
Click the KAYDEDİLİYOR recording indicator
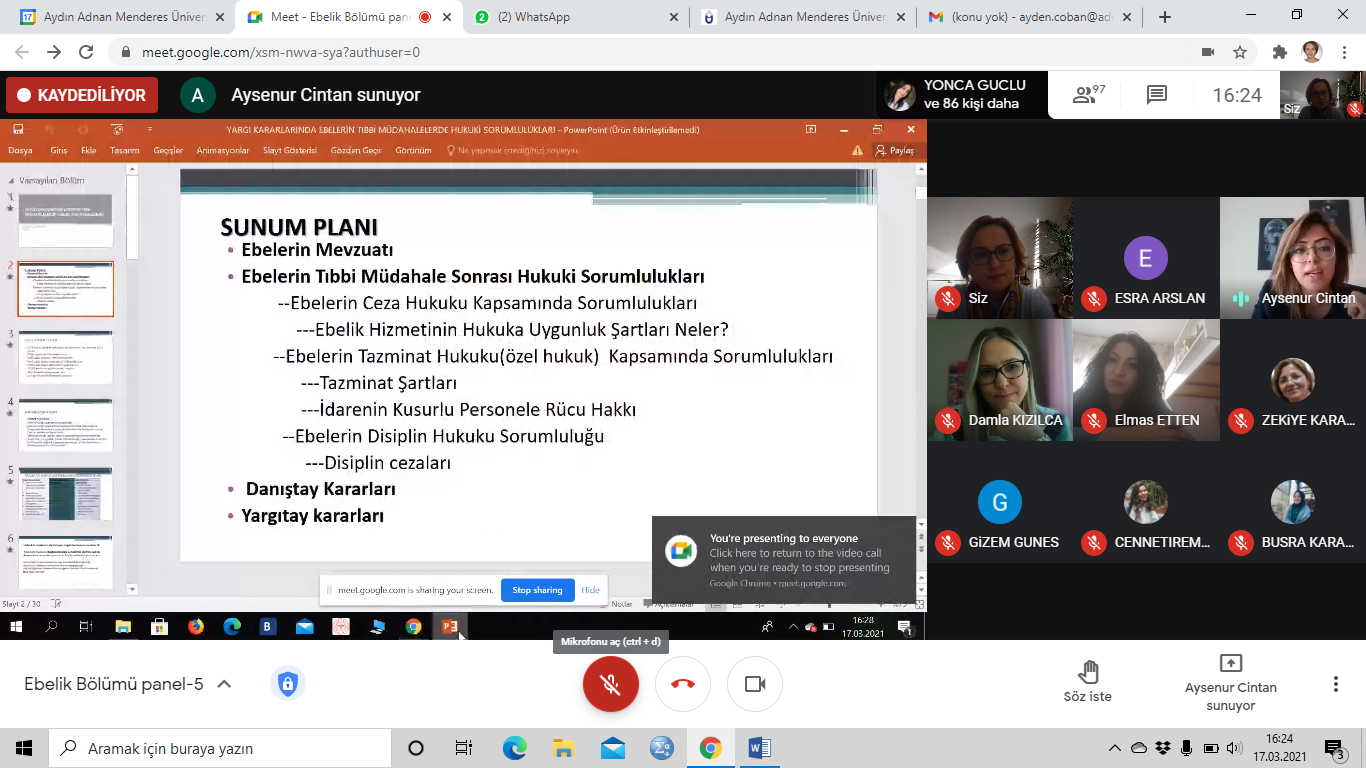point(82,95)
